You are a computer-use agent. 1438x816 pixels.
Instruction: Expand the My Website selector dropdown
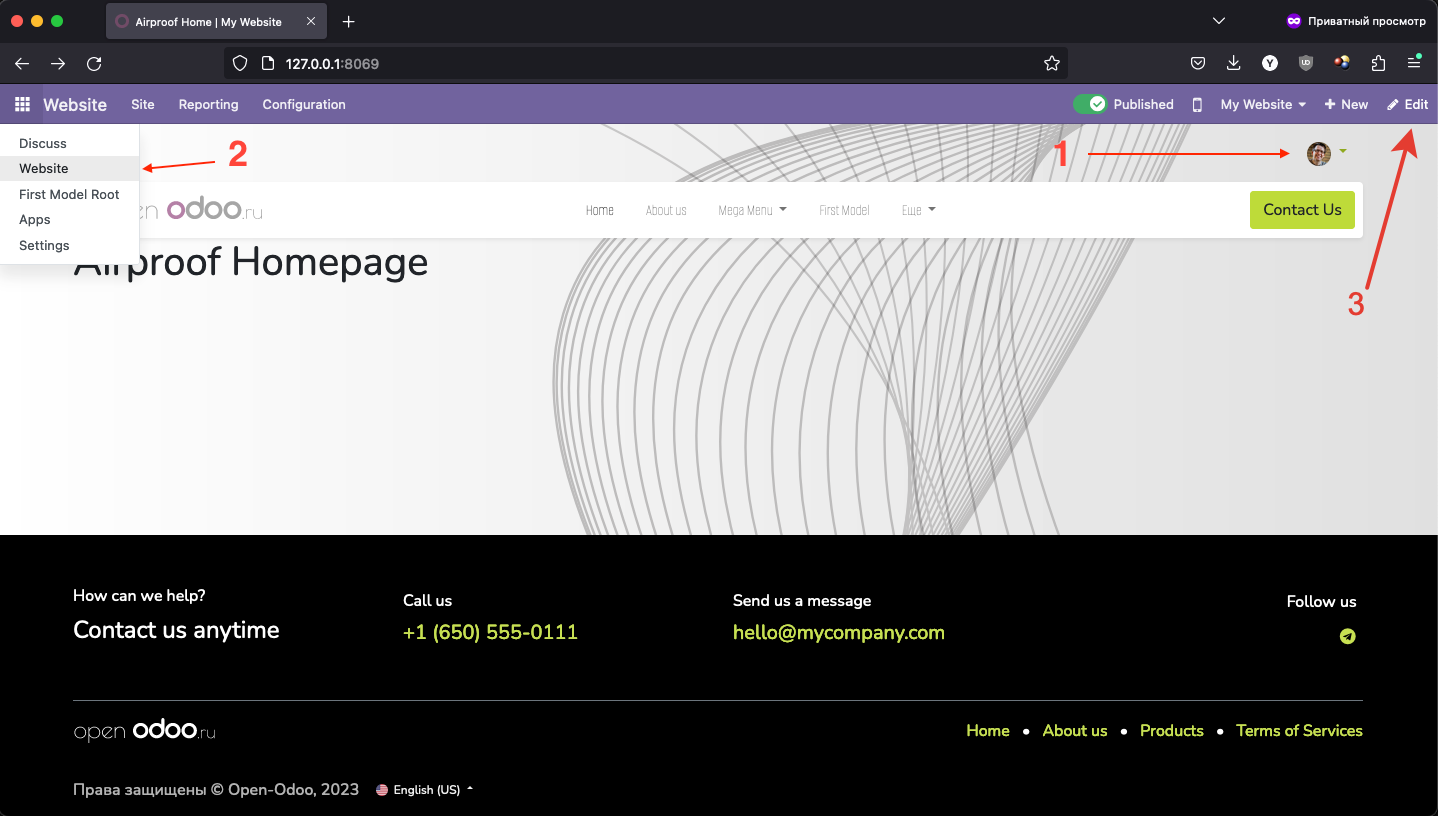[1263, 104]
